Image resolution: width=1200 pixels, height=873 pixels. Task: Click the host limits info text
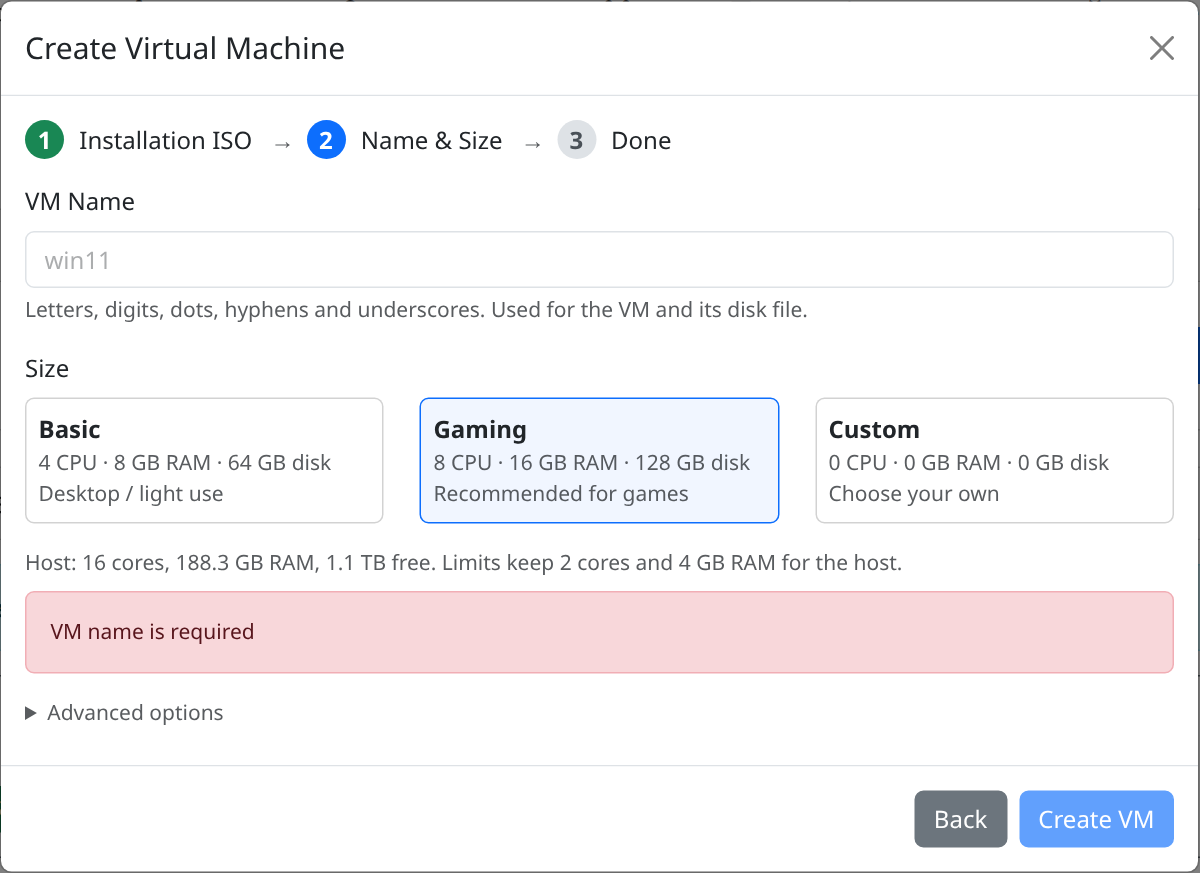[x=463, y=563]
